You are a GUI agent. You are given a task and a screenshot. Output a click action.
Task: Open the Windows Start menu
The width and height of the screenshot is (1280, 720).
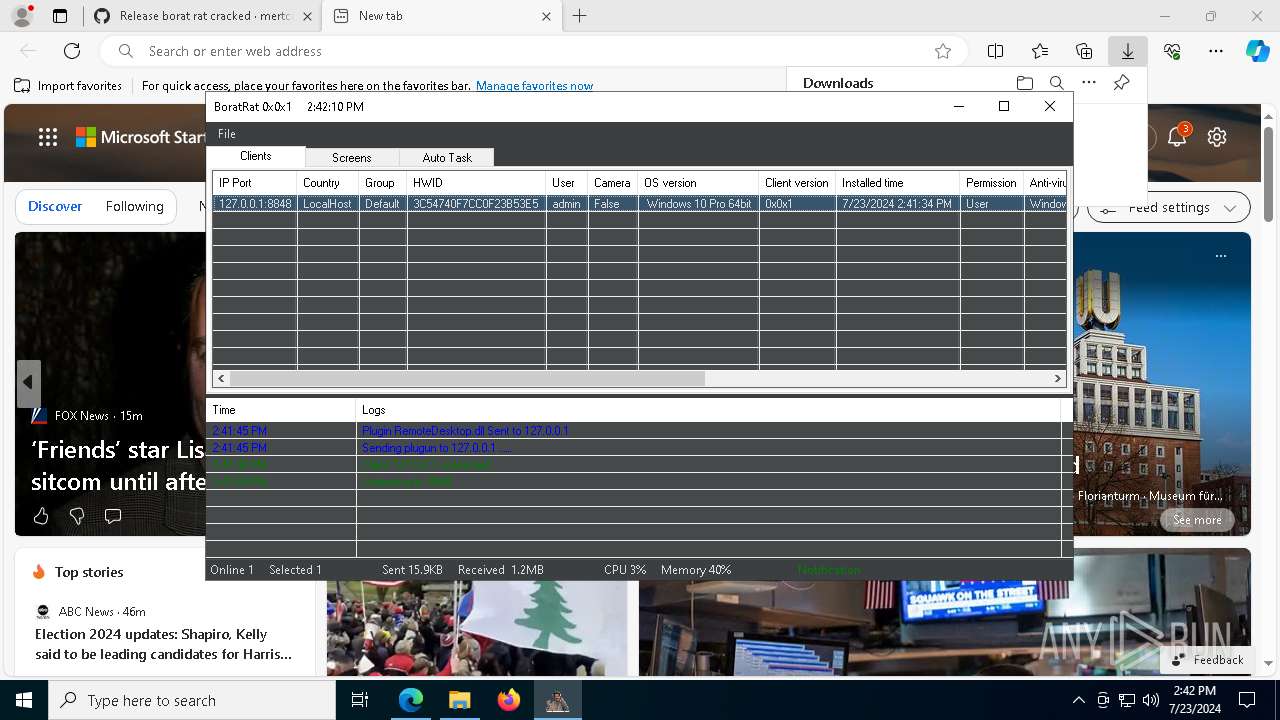coord(24,700)
